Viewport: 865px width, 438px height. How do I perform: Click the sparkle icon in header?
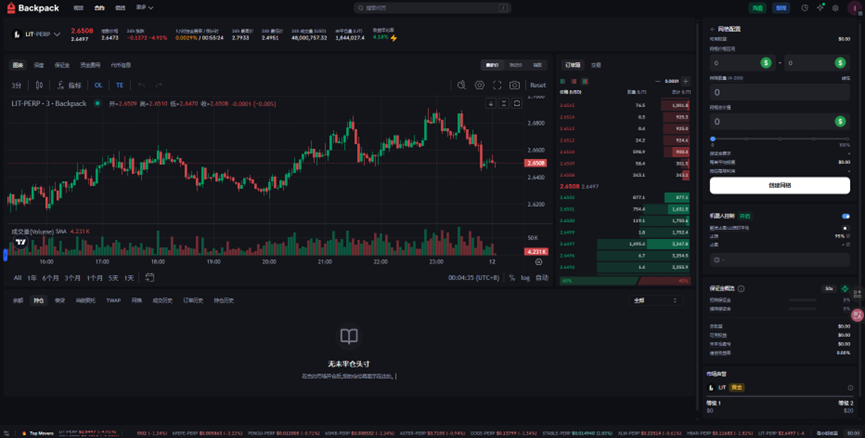pos(820,8)
